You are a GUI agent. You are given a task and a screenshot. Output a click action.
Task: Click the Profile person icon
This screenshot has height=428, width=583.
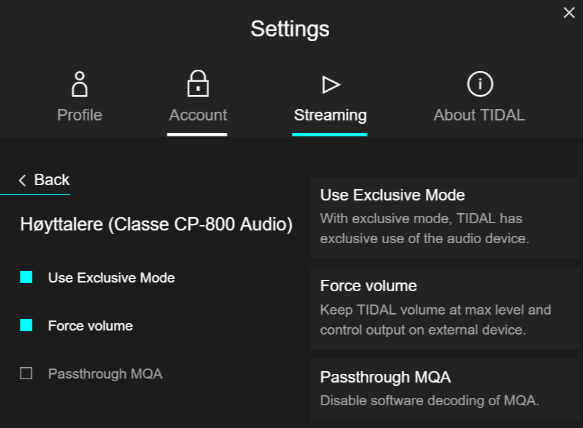coord(80,84)
